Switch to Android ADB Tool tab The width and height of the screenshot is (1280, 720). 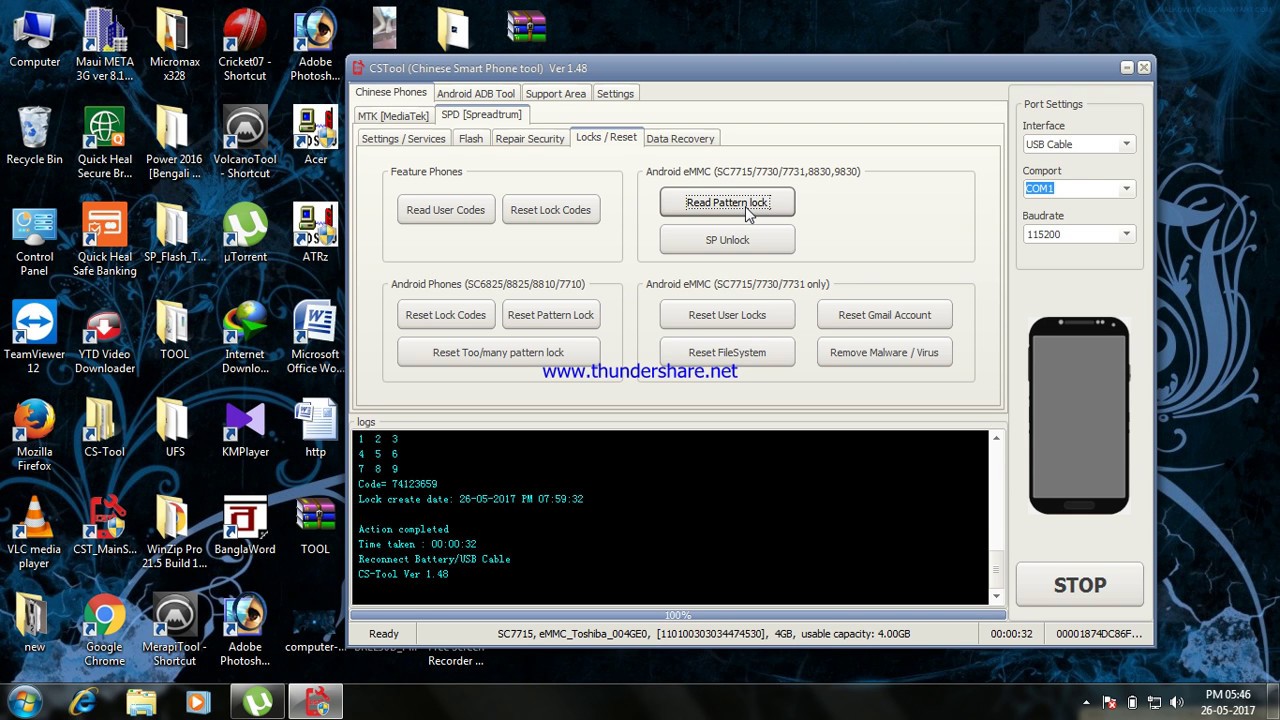pyautogui.click(x=476, y=93)
